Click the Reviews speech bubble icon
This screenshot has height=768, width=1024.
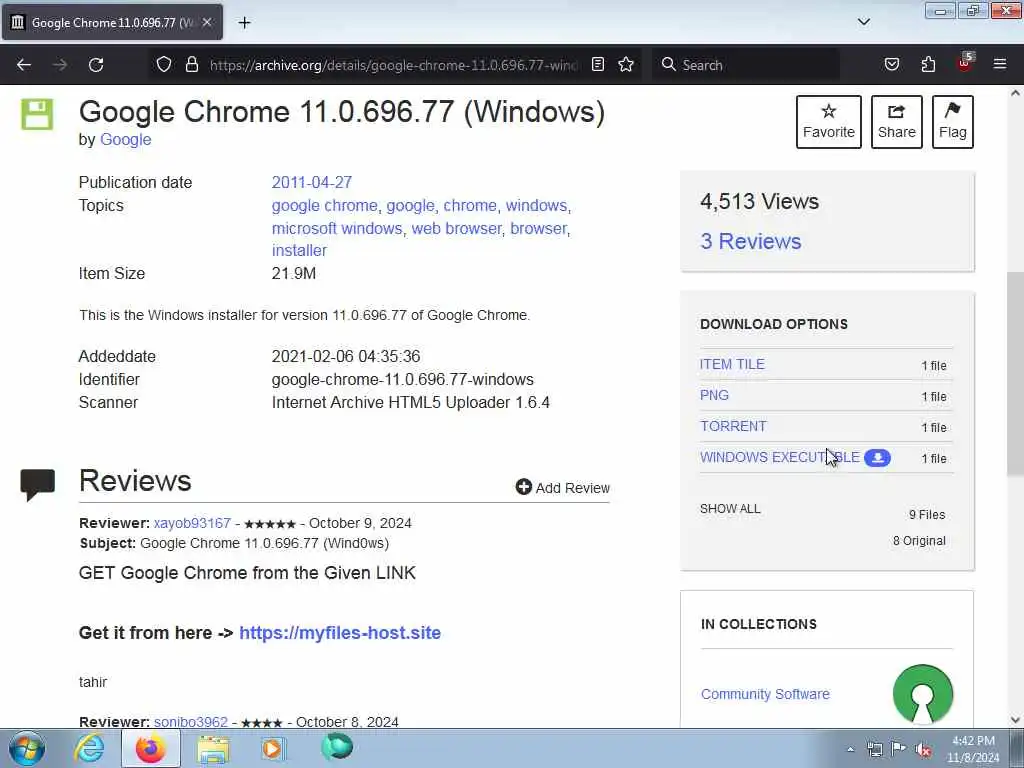(38, 485)
